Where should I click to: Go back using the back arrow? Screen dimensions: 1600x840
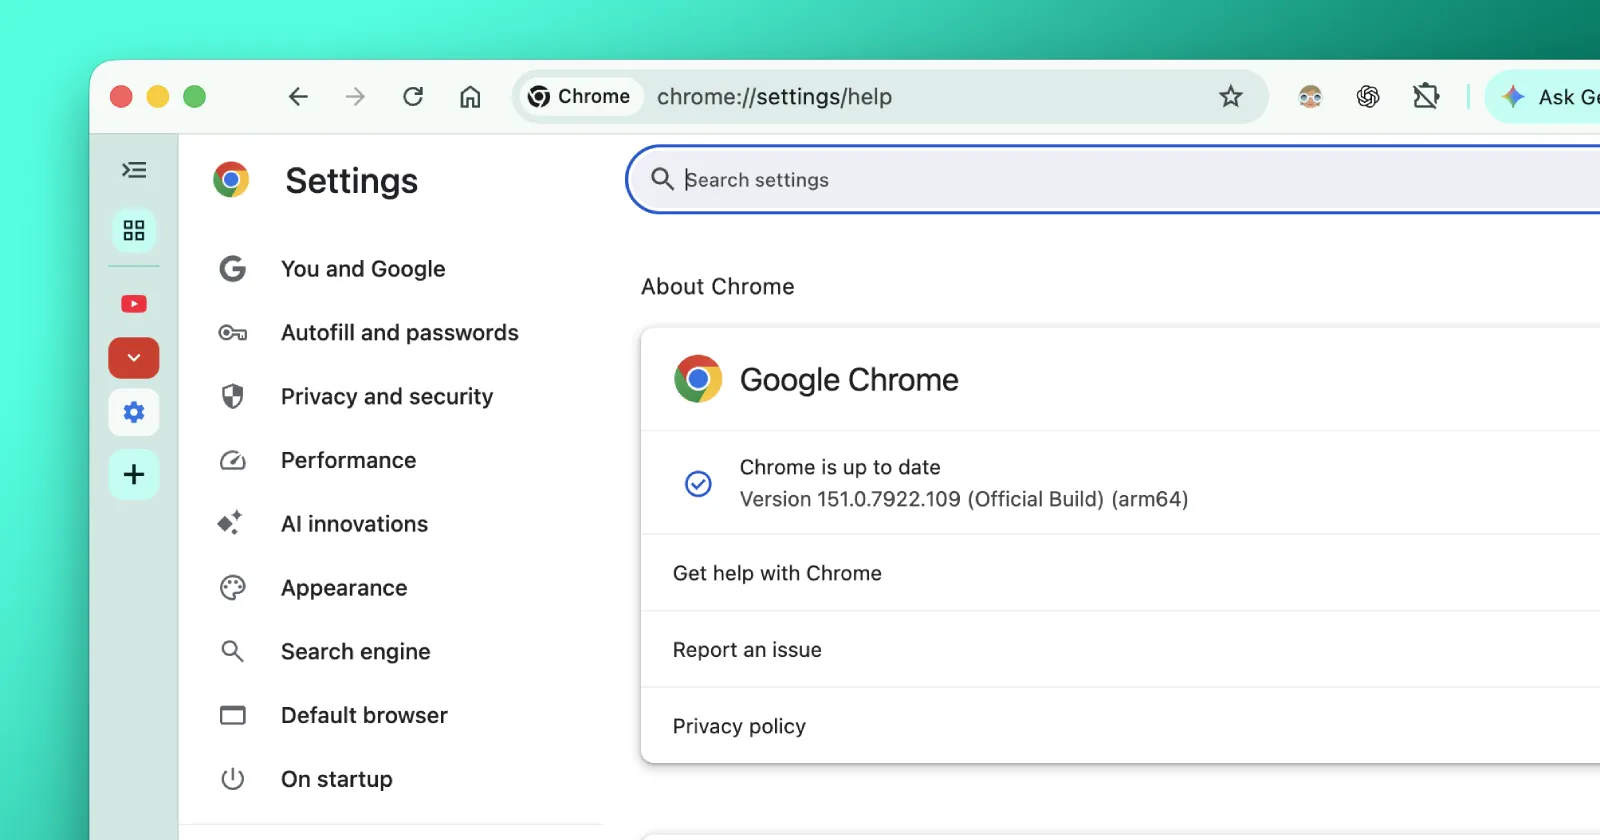point(298,97)
